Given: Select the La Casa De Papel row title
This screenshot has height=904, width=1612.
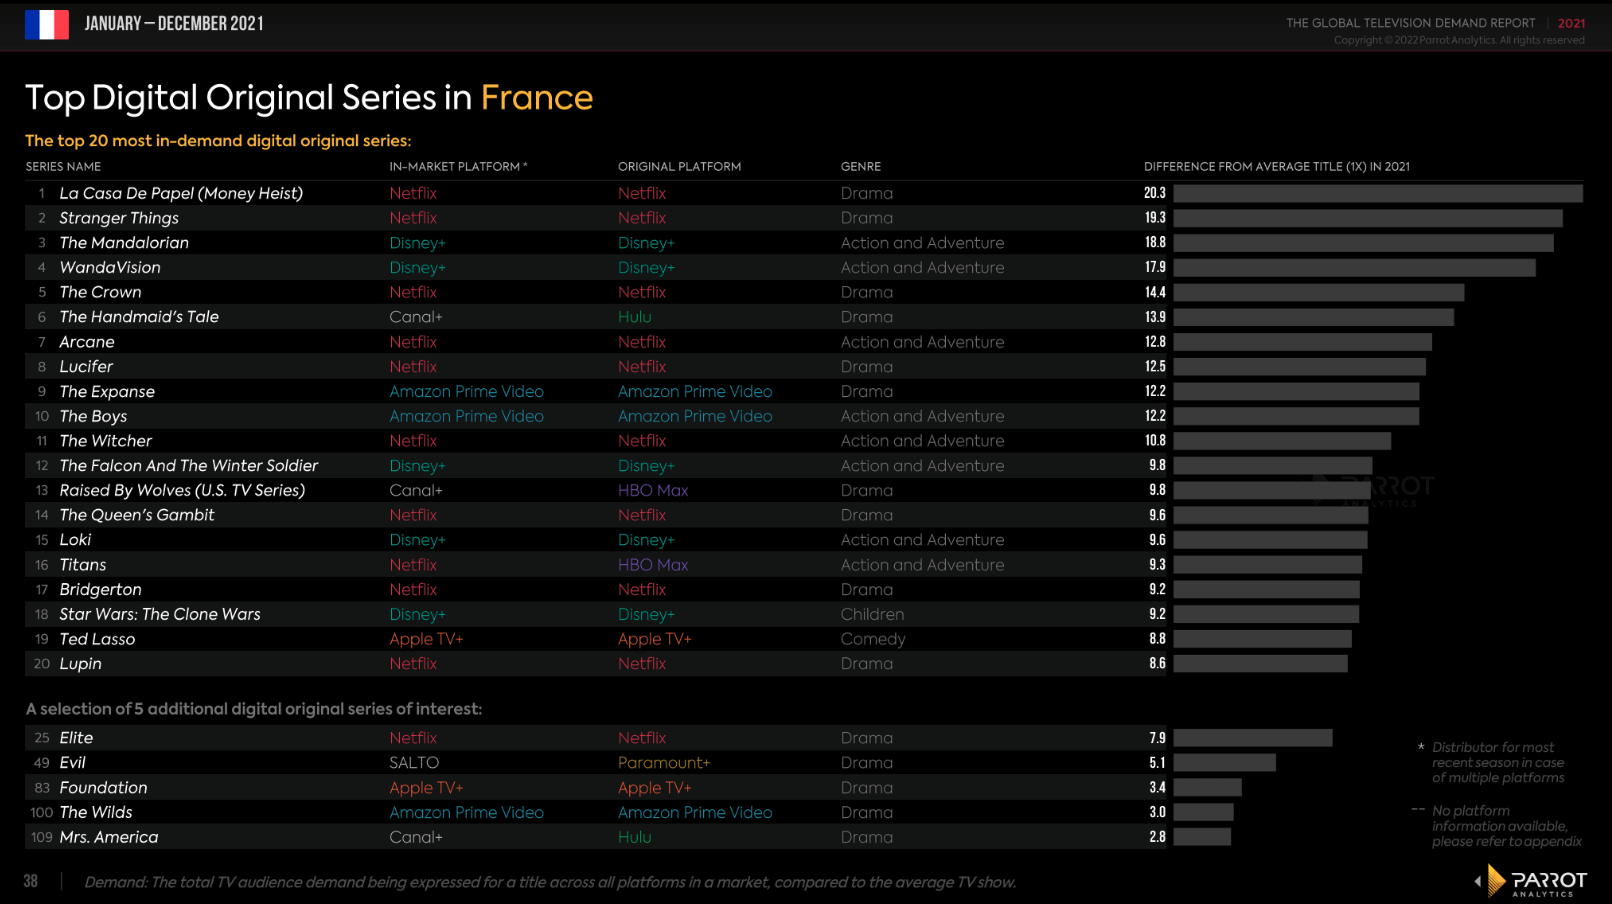Looking at the screenshot, I should pyautogui.click(x=181, y=193).
